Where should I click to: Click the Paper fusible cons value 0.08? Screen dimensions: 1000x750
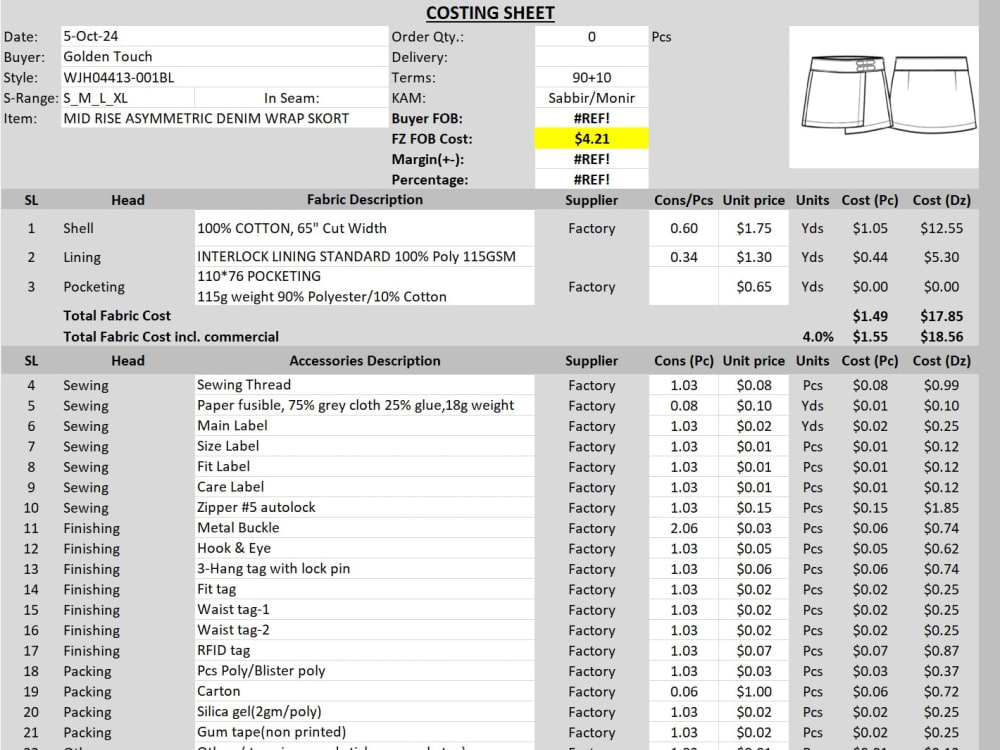684,405
